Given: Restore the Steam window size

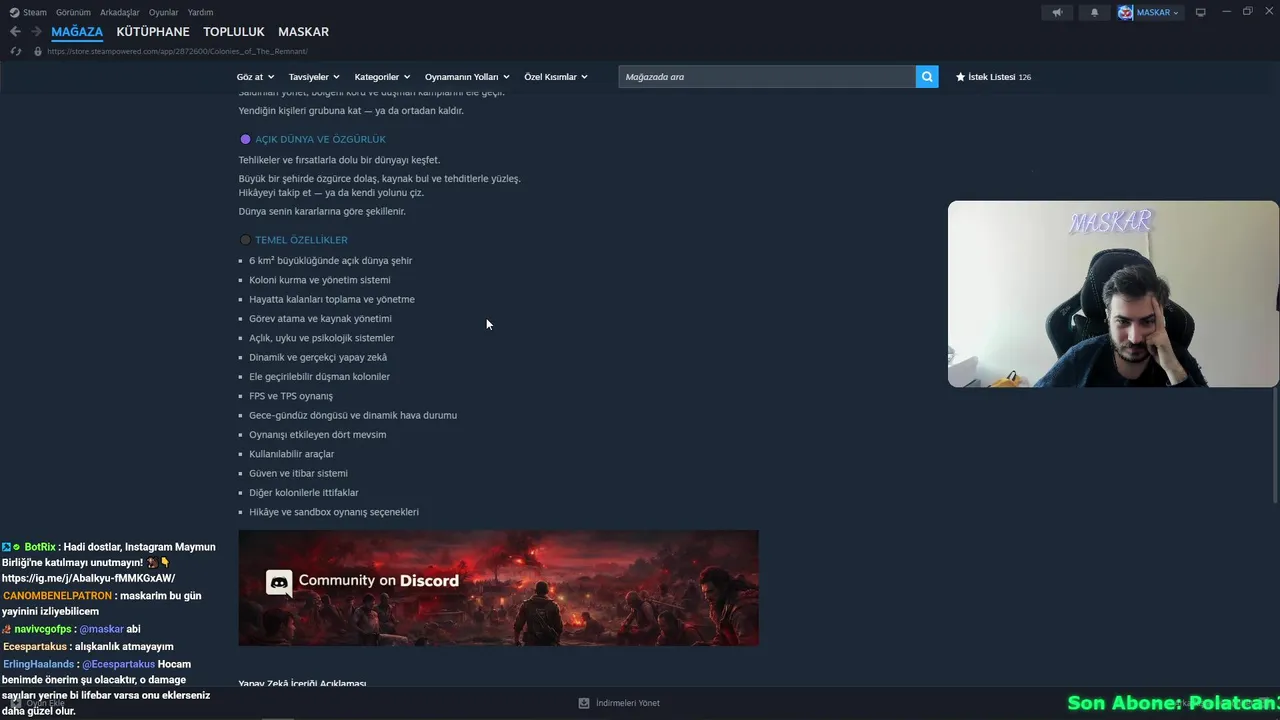Looking at the screenshot, I should (x=1247, y=12).
